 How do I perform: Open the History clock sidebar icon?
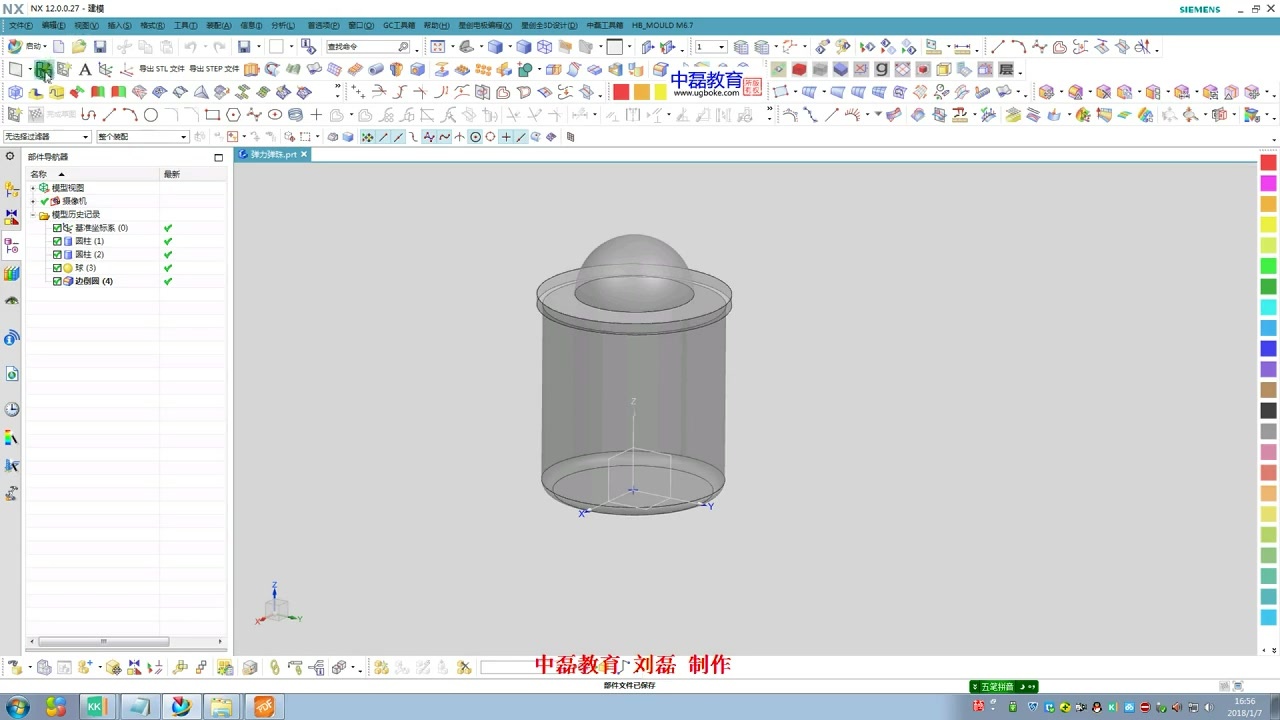pos(11,409)
